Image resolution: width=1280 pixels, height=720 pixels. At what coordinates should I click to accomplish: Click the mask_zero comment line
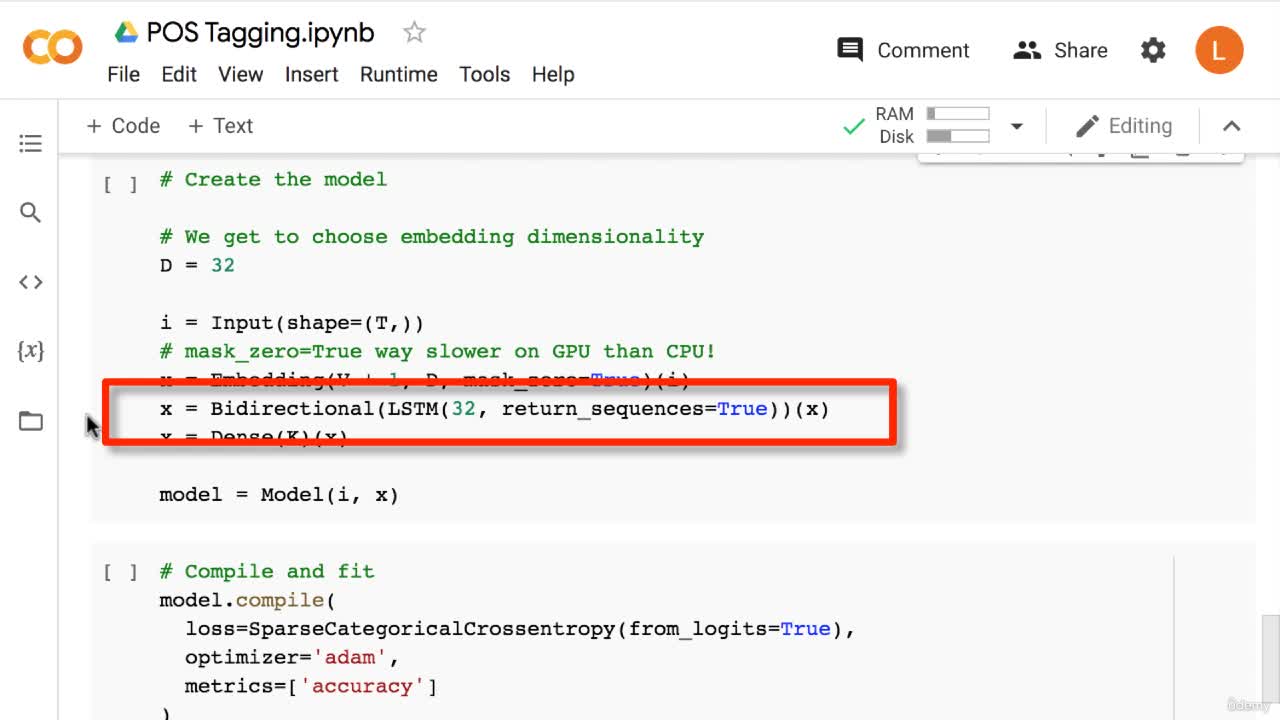437,351
